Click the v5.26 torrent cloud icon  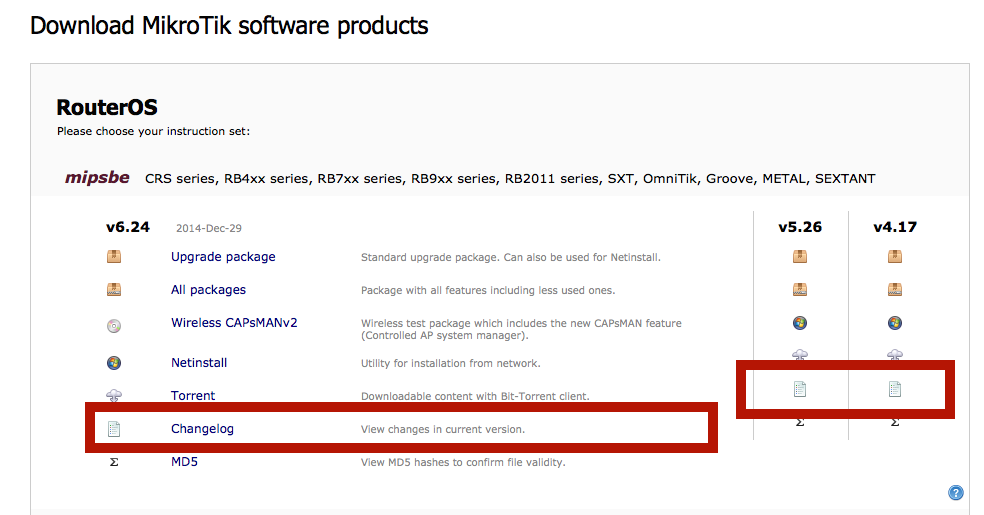tap(800, 354)
